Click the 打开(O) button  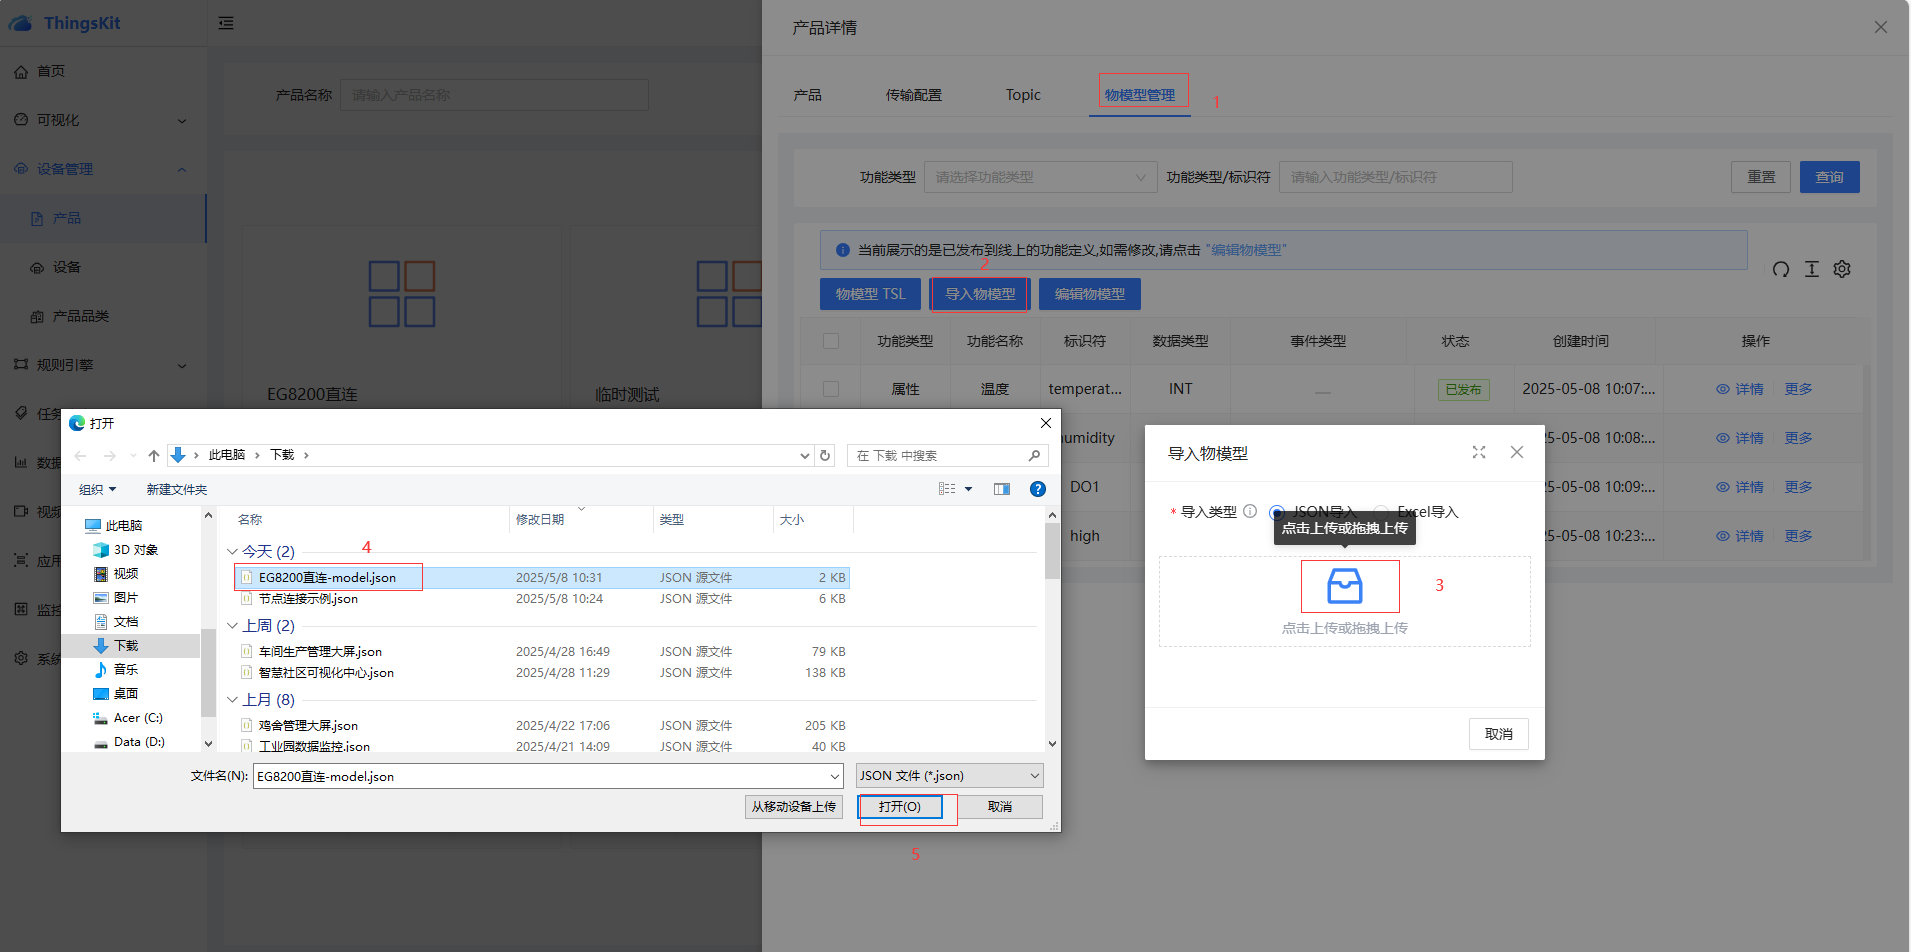pyautogui.click(x=900, y=807)
